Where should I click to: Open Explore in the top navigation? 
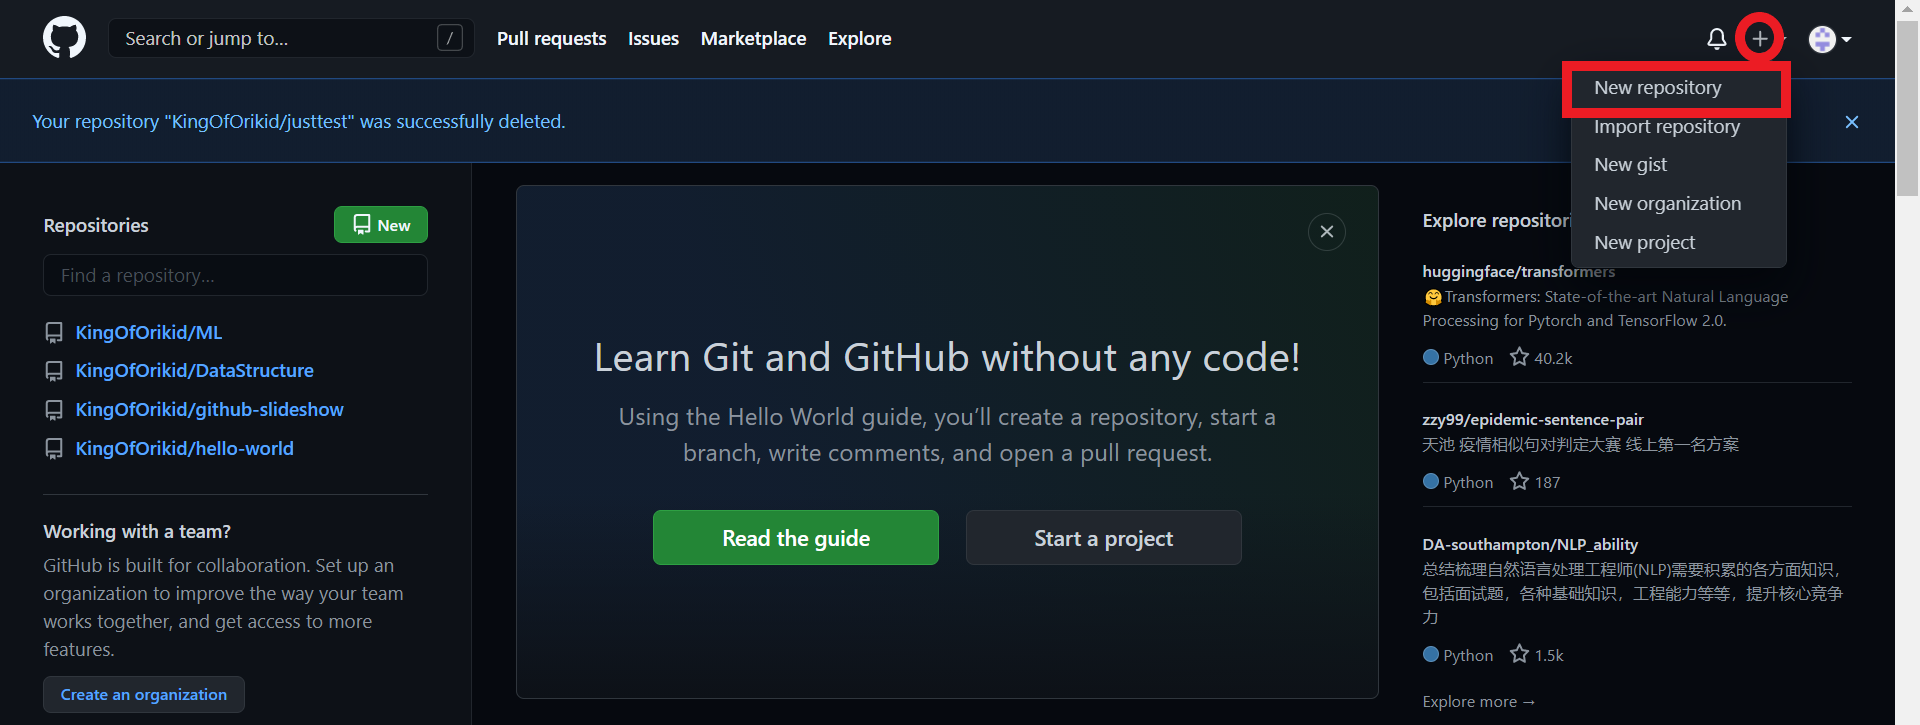point(859,38)
